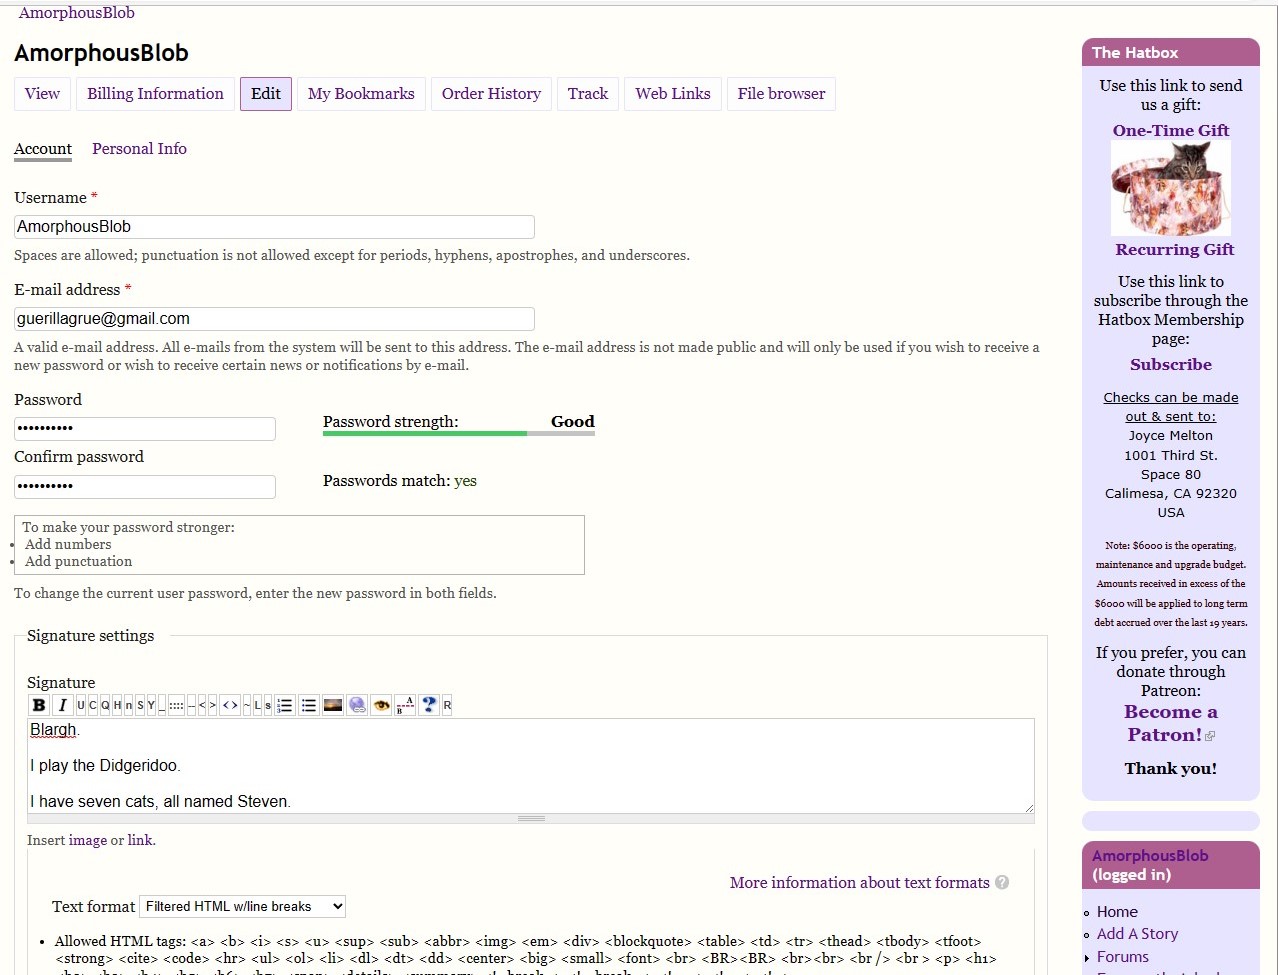Apply italic formatting in signature editor
Image resolution: width=1278 pixels, height=975 pixels.
[x=62, y=705]
